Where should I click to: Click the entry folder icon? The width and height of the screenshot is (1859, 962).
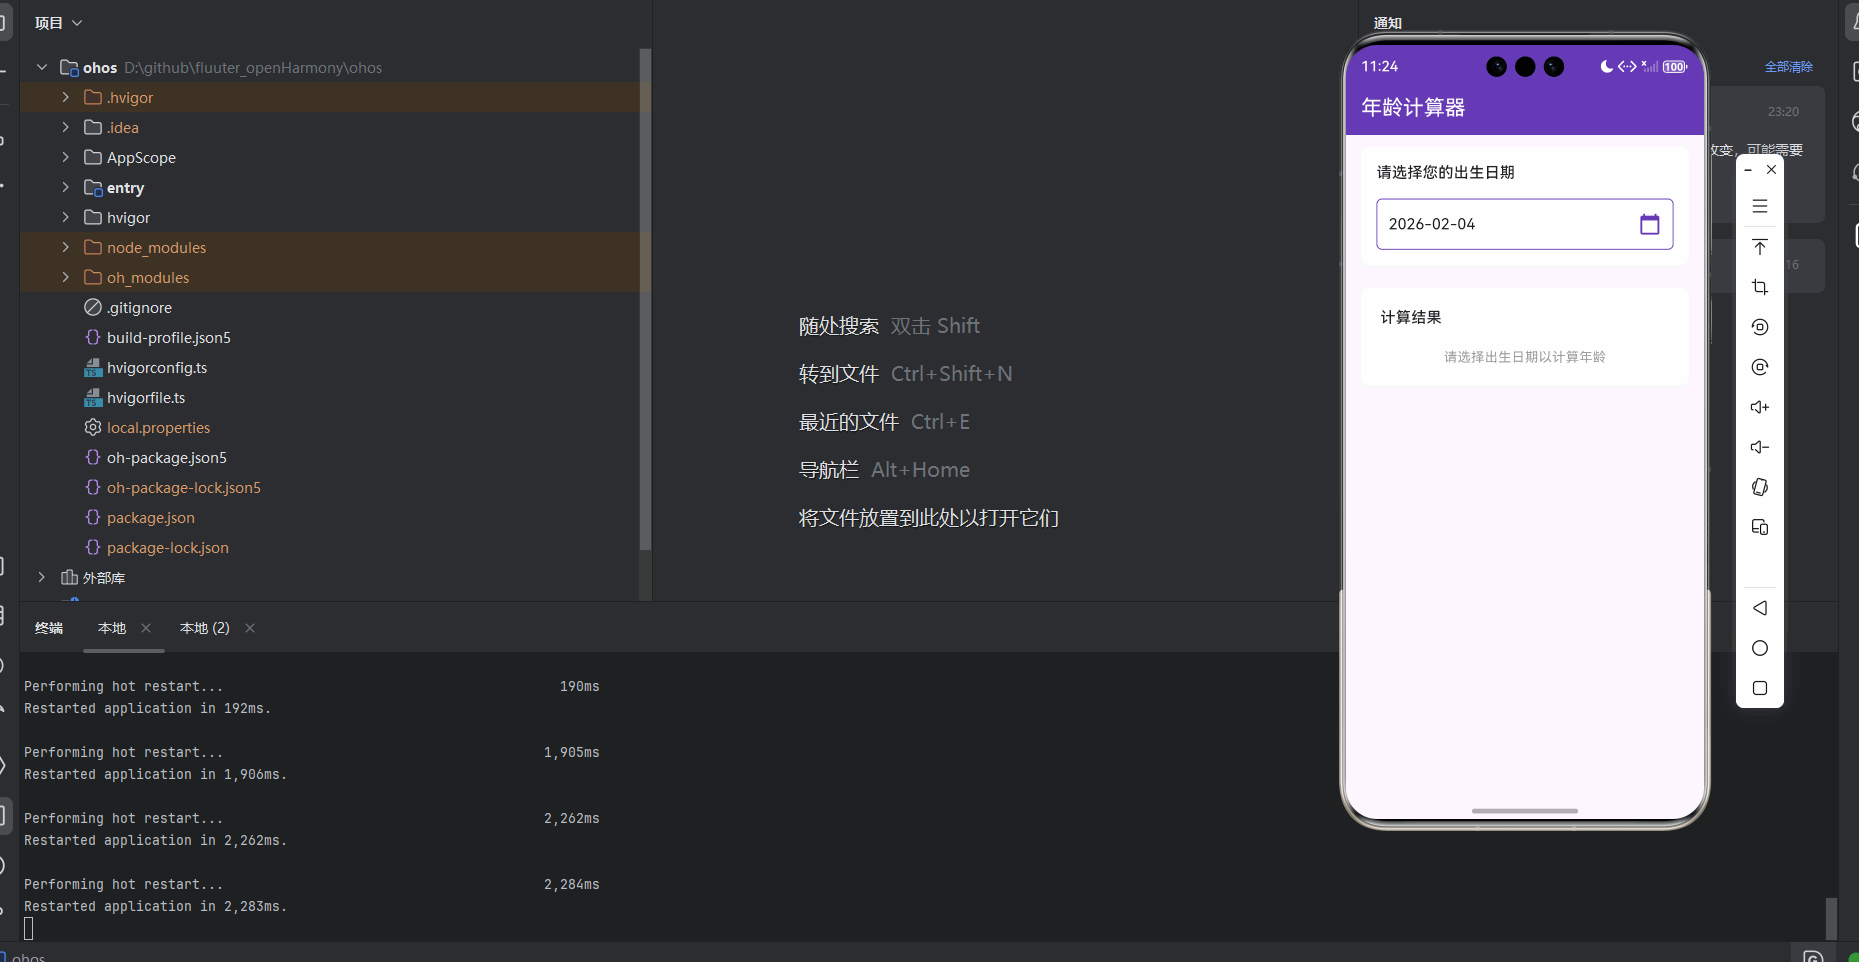[93, 187]
